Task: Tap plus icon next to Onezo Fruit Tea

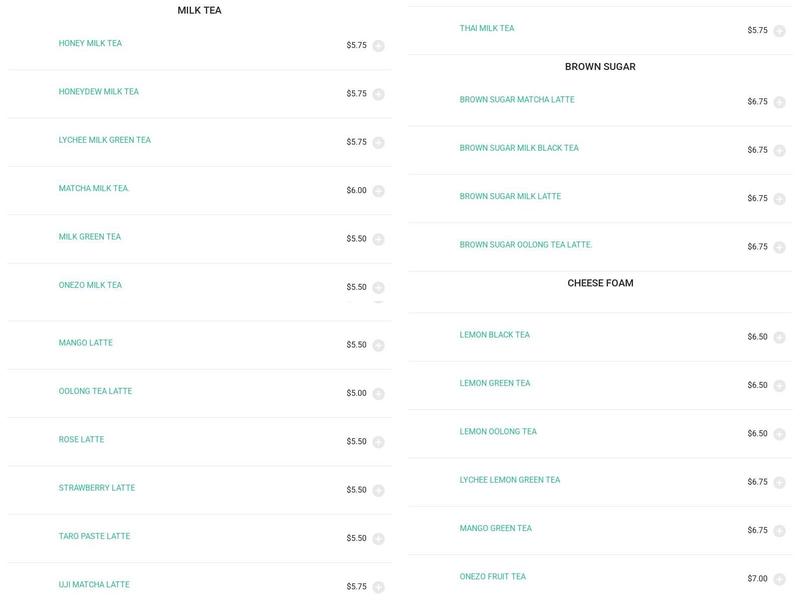Action: pos(779,579)
